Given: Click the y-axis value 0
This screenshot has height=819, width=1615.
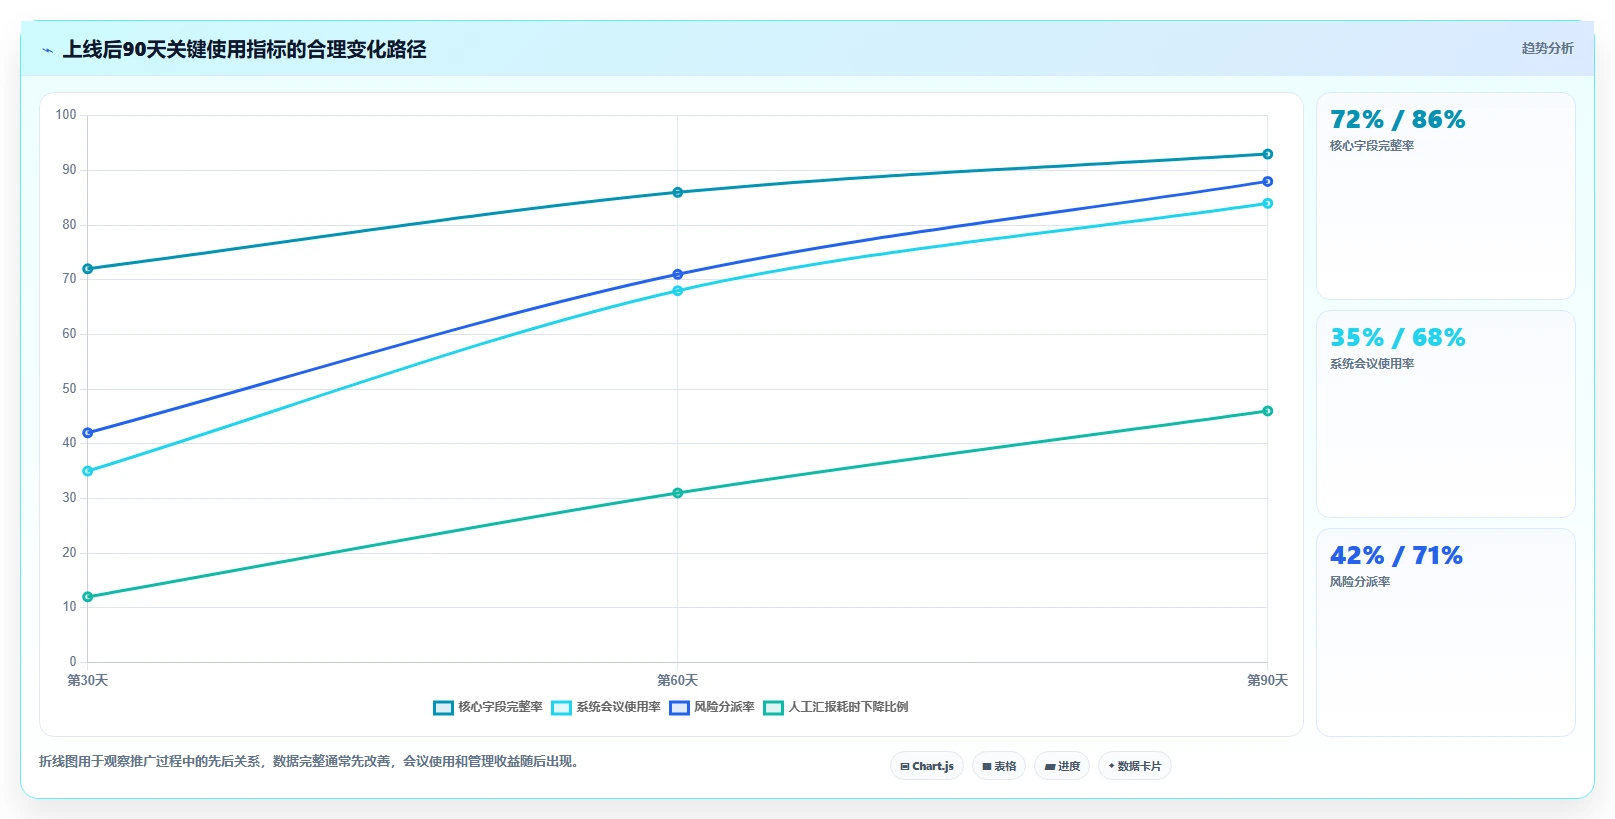Looking at the screenshot, I should tap(73, 662).
